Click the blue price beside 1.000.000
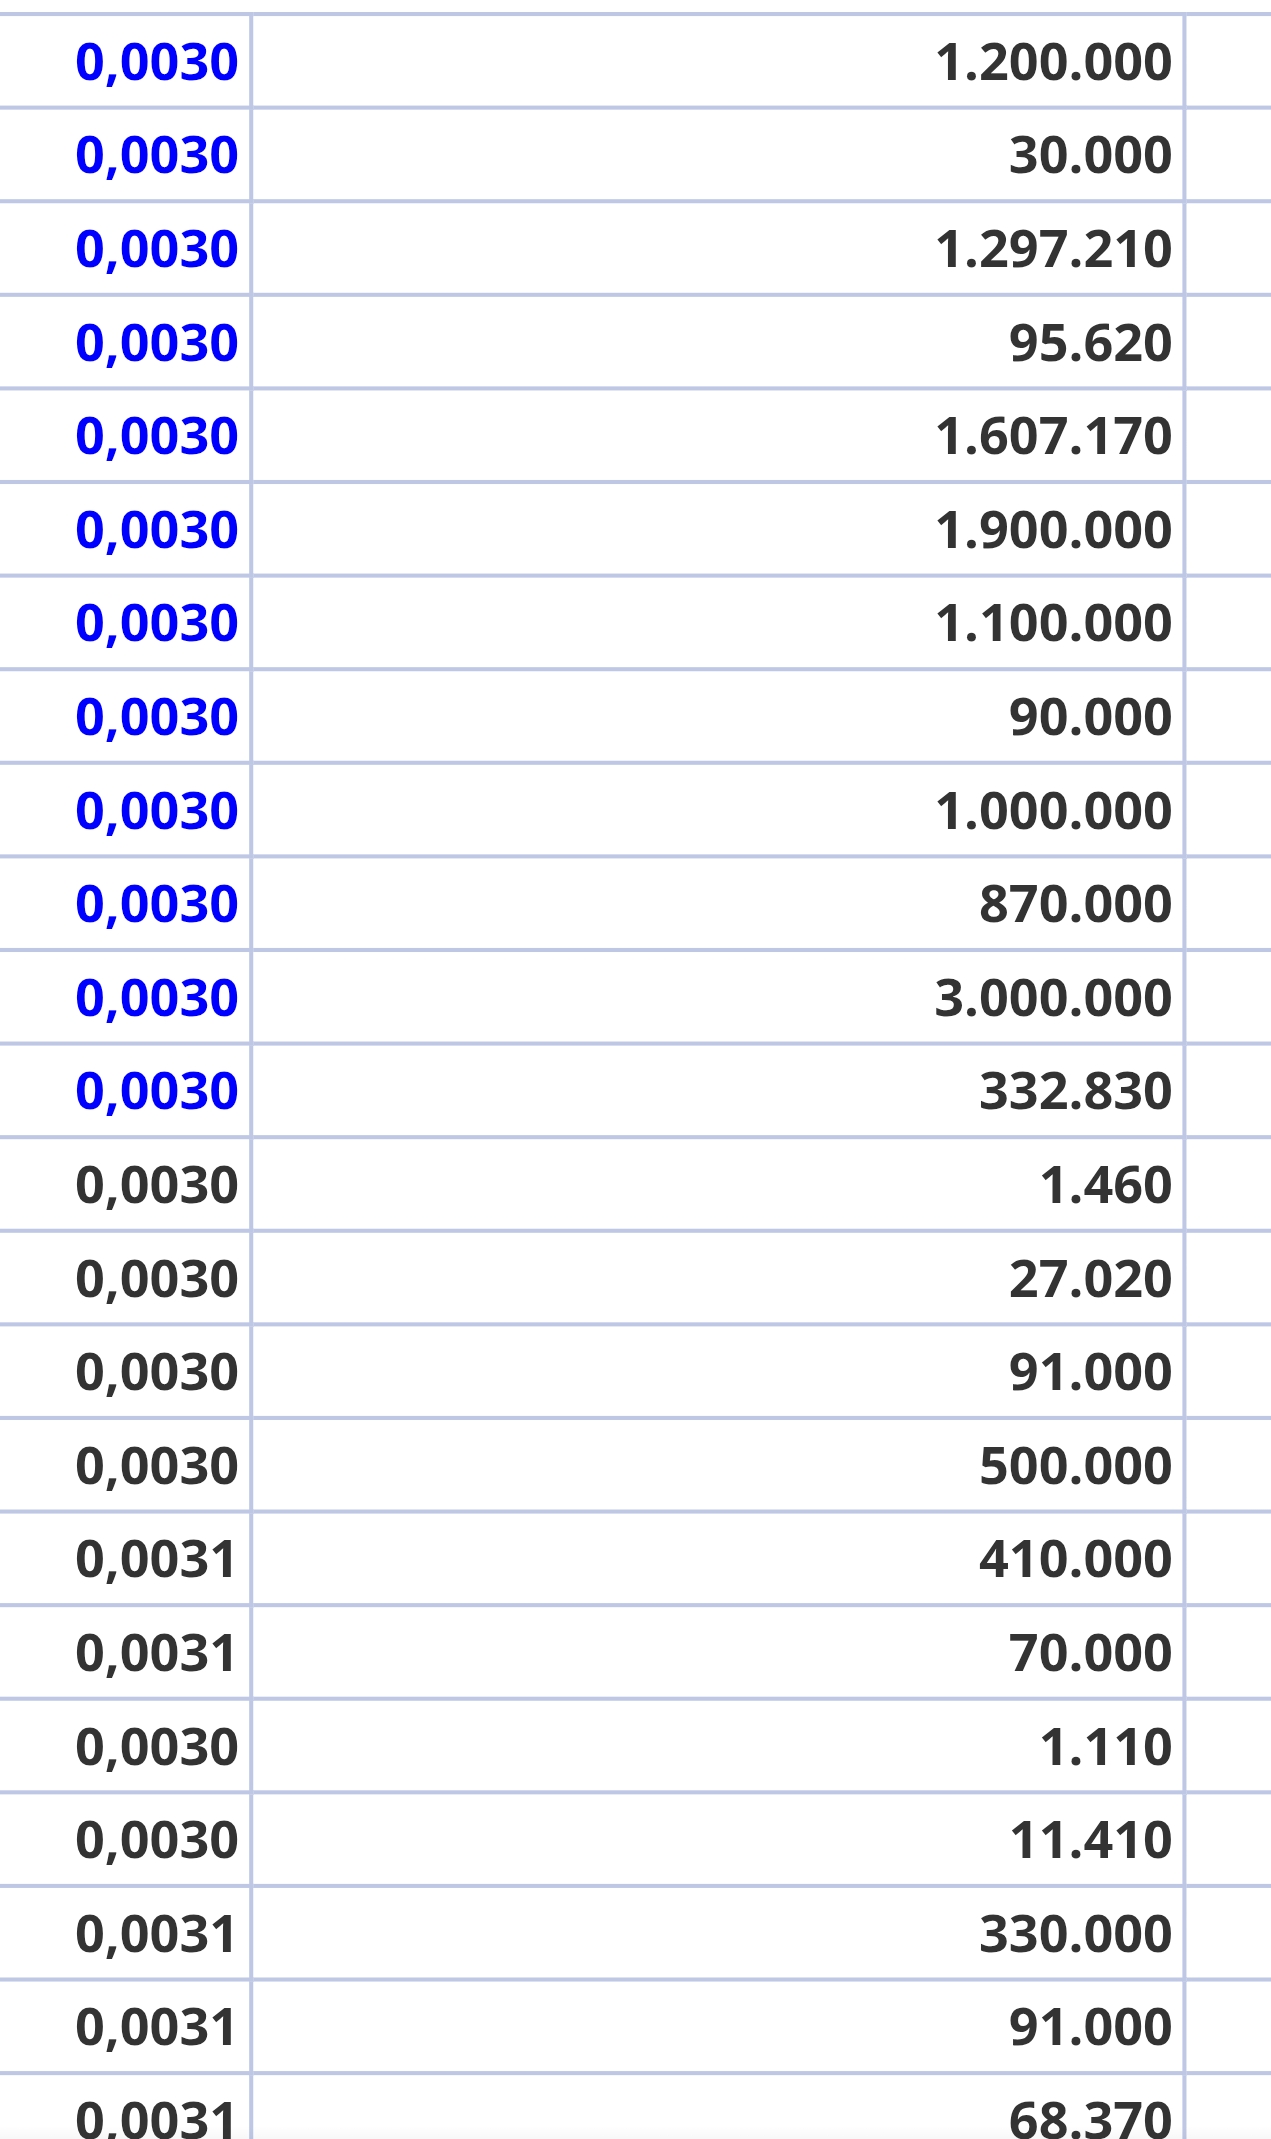1271x2139 pixels. tap(156, 811)
